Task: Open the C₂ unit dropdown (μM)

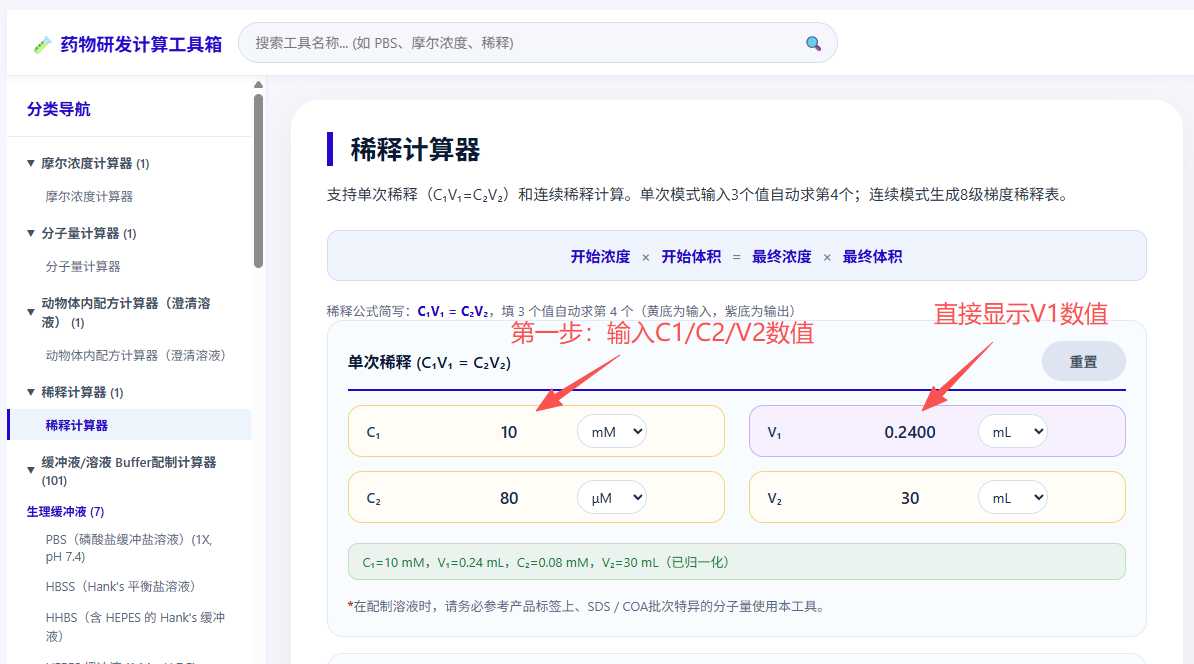Action: coord(611,498)
